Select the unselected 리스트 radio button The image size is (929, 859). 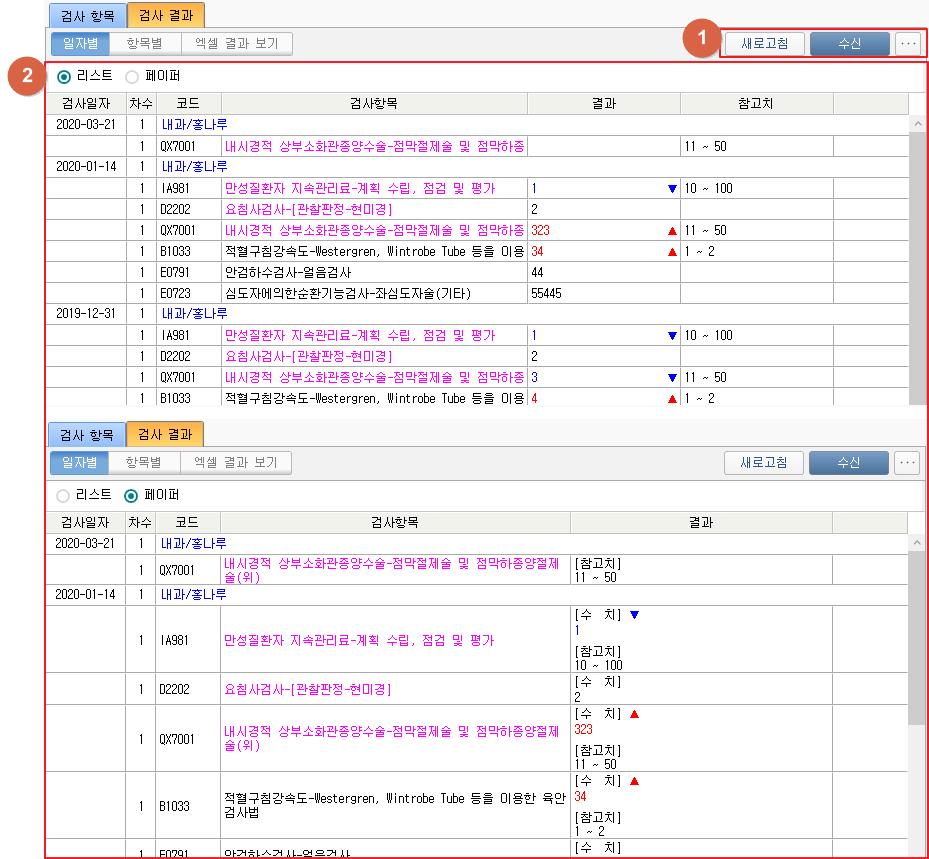pos(64,495)
